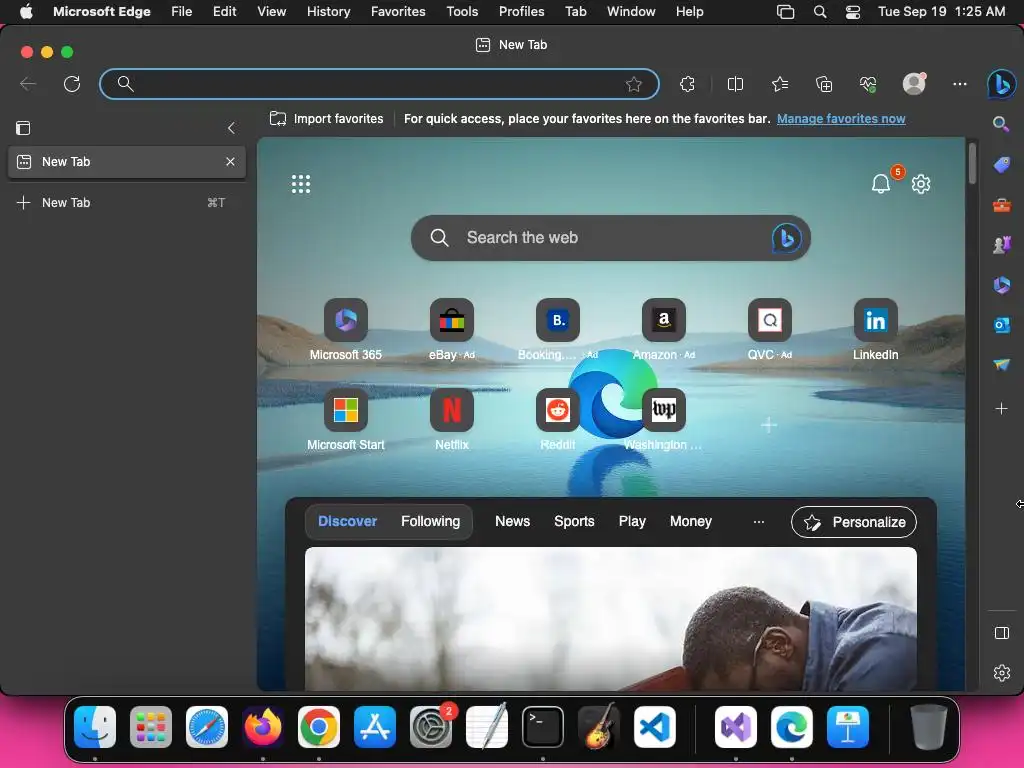Select the News feed tab
Screen dimensions: 1024x768
pos(512,521)
